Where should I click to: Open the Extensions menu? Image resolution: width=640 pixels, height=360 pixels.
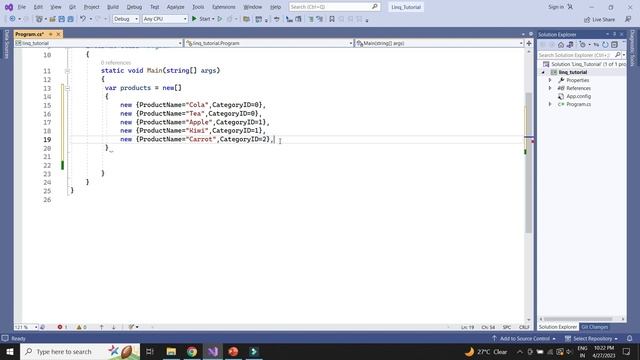pyautogui.click(x=224, y=7)
